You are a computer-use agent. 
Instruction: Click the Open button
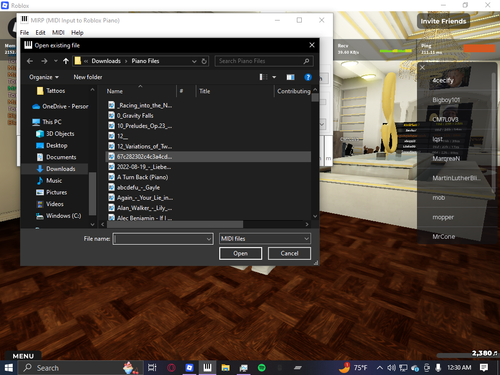[240, 253]
